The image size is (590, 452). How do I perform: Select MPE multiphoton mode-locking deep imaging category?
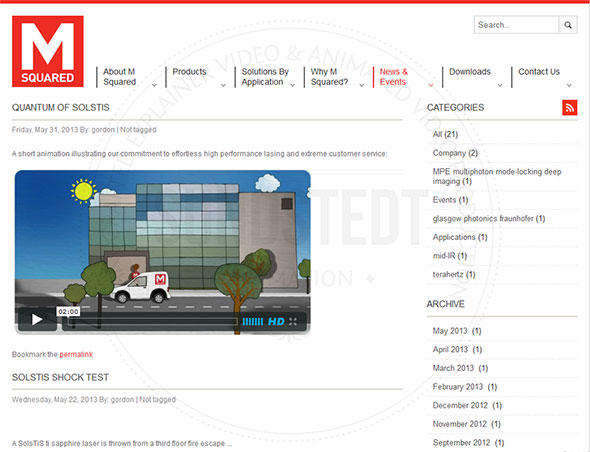(x=497, y=177)
